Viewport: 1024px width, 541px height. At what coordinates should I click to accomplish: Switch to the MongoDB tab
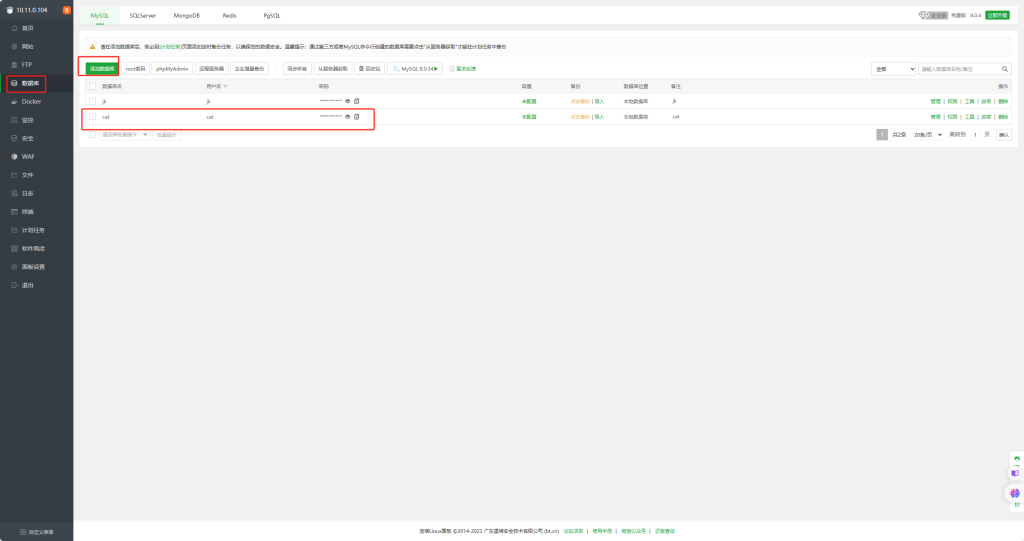pos(187,15)
